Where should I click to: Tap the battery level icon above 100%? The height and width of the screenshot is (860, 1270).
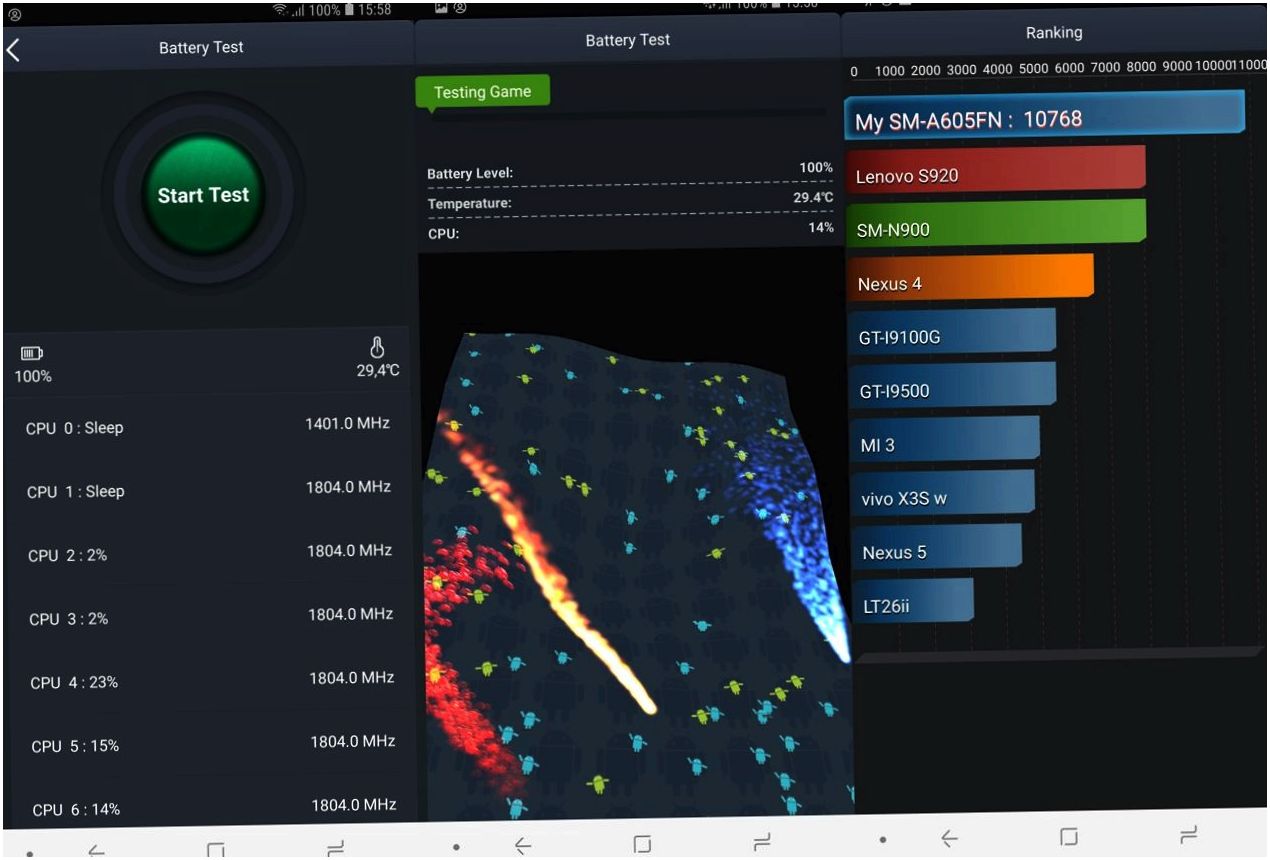pyautogui.click(x=32, y=353)
